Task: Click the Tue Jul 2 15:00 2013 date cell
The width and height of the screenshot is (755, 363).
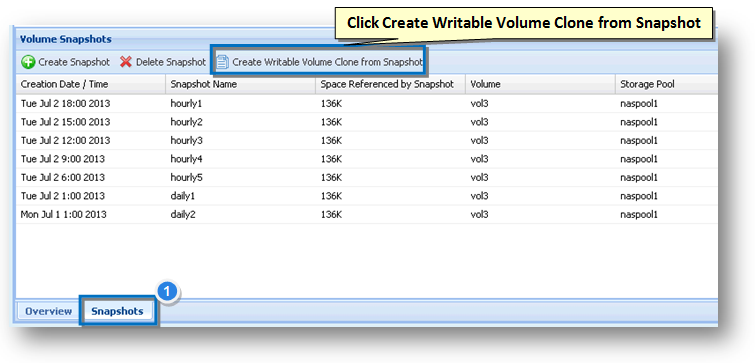Action: point(91,122)
